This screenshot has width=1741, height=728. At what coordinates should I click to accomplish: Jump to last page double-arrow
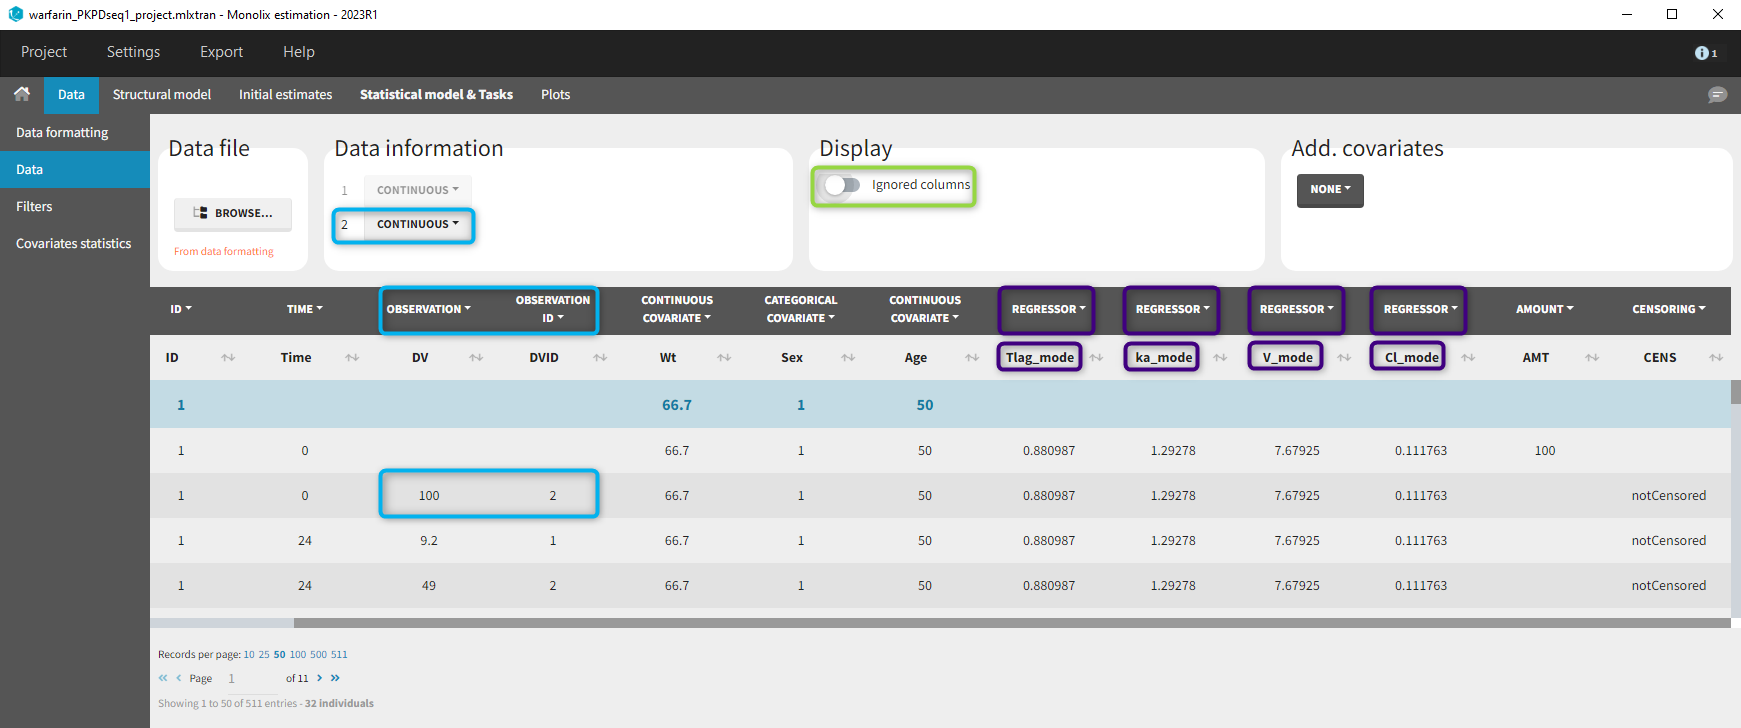point(336,678)
